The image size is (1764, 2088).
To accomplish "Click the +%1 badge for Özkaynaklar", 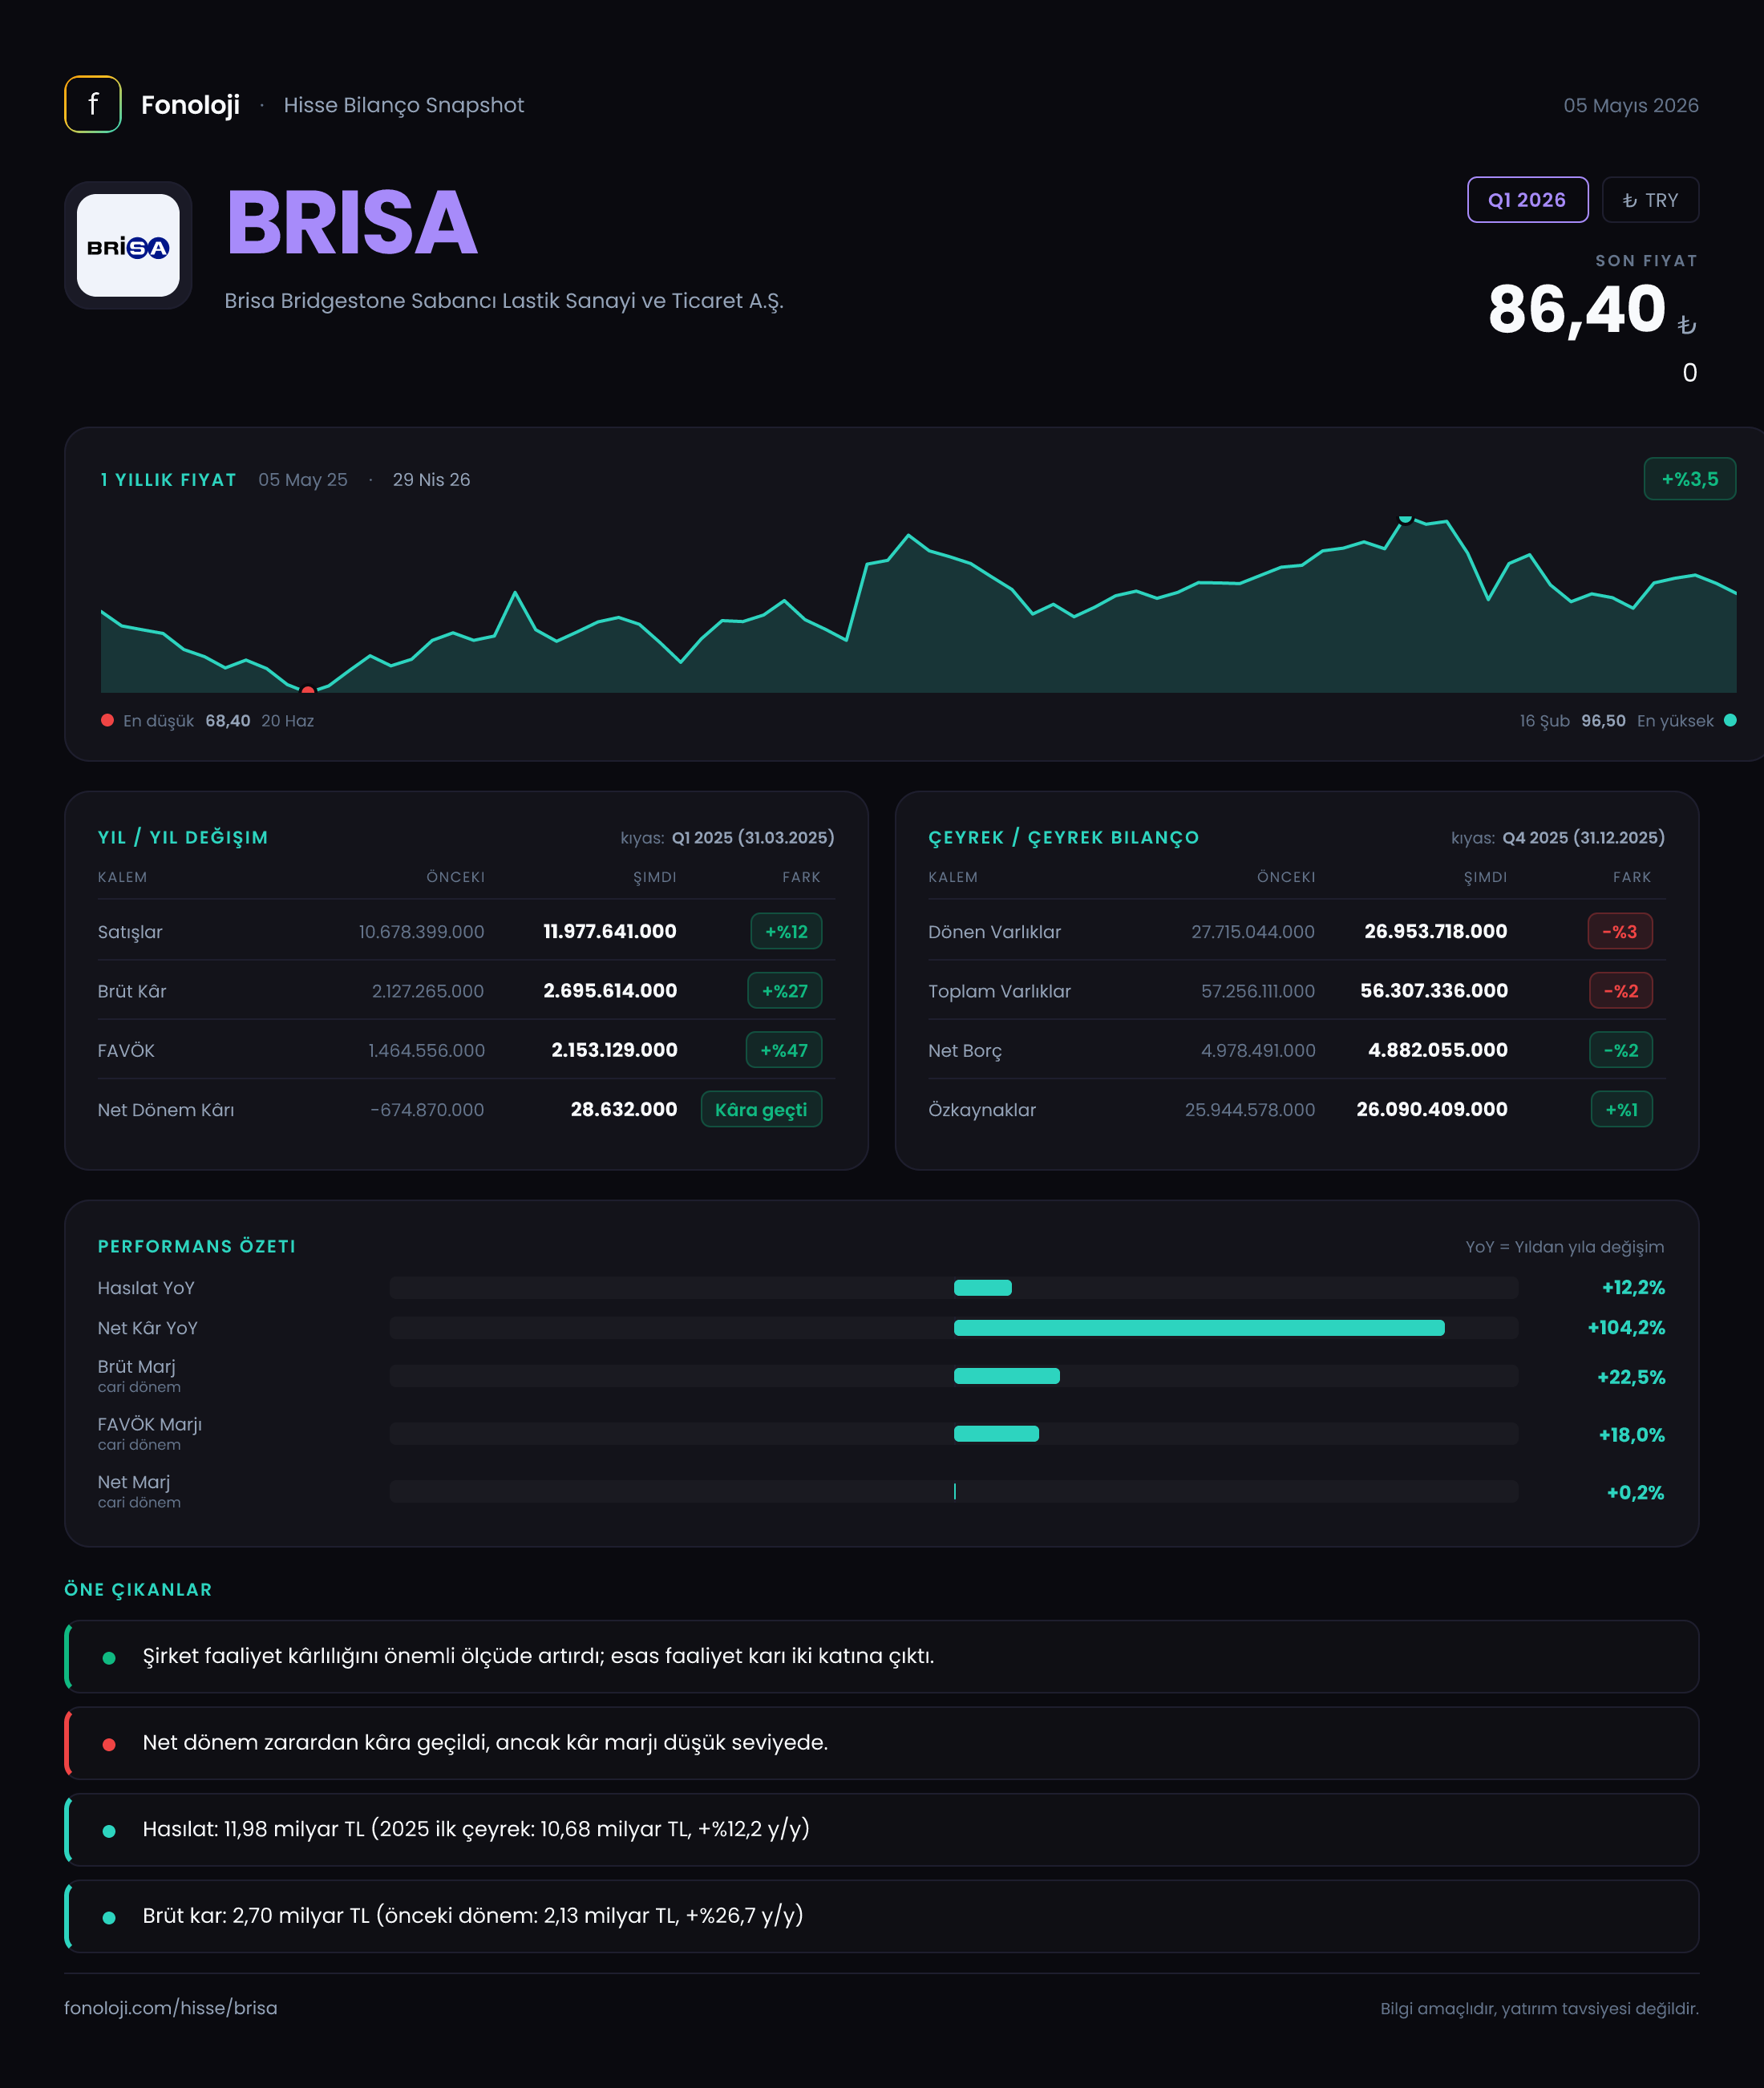I will pos(1622,1109).
